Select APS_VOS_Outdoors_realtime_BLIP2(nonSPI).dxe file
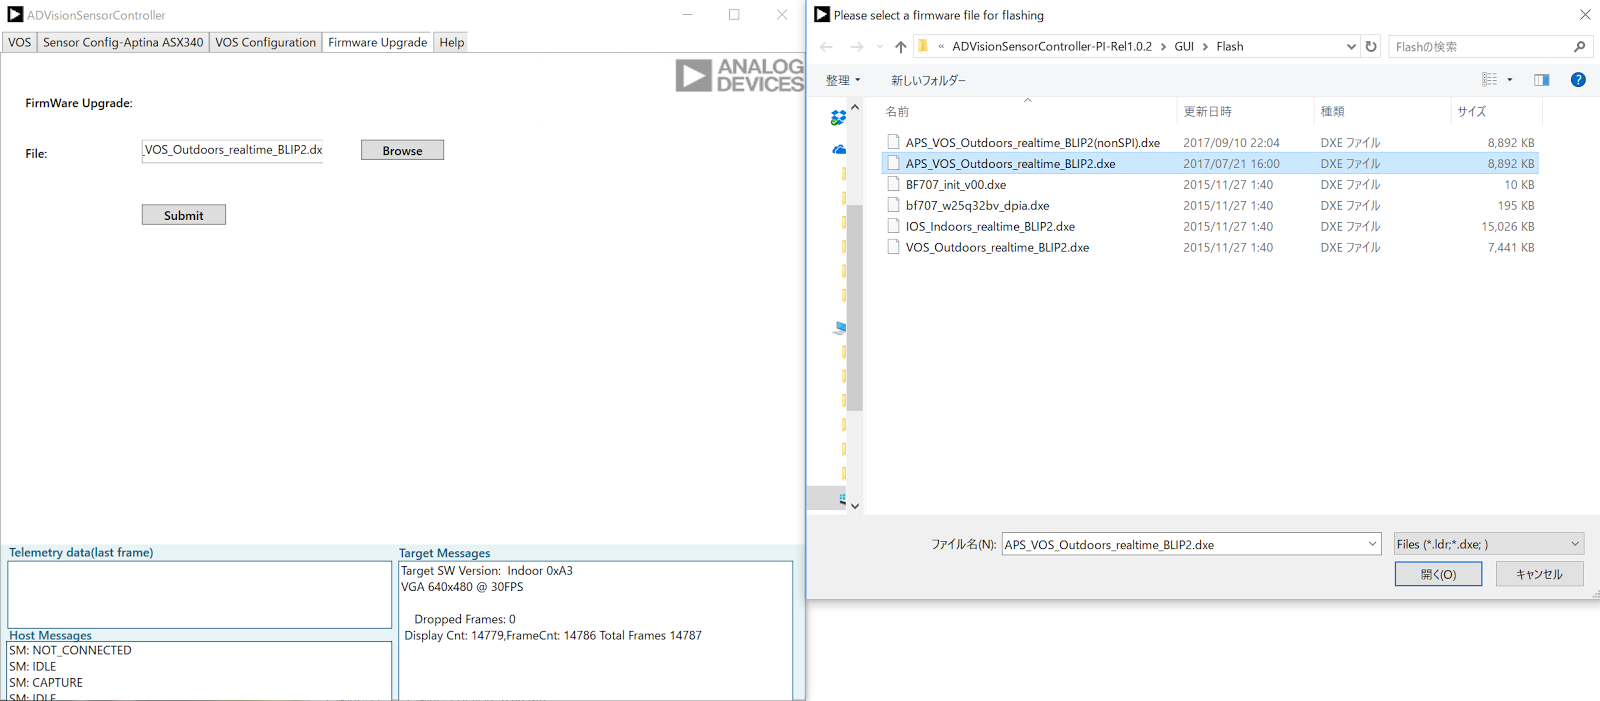Image resolution: width=1600 pixels, height=701 pixels. pyautogui.click(x=1032, y=143)
